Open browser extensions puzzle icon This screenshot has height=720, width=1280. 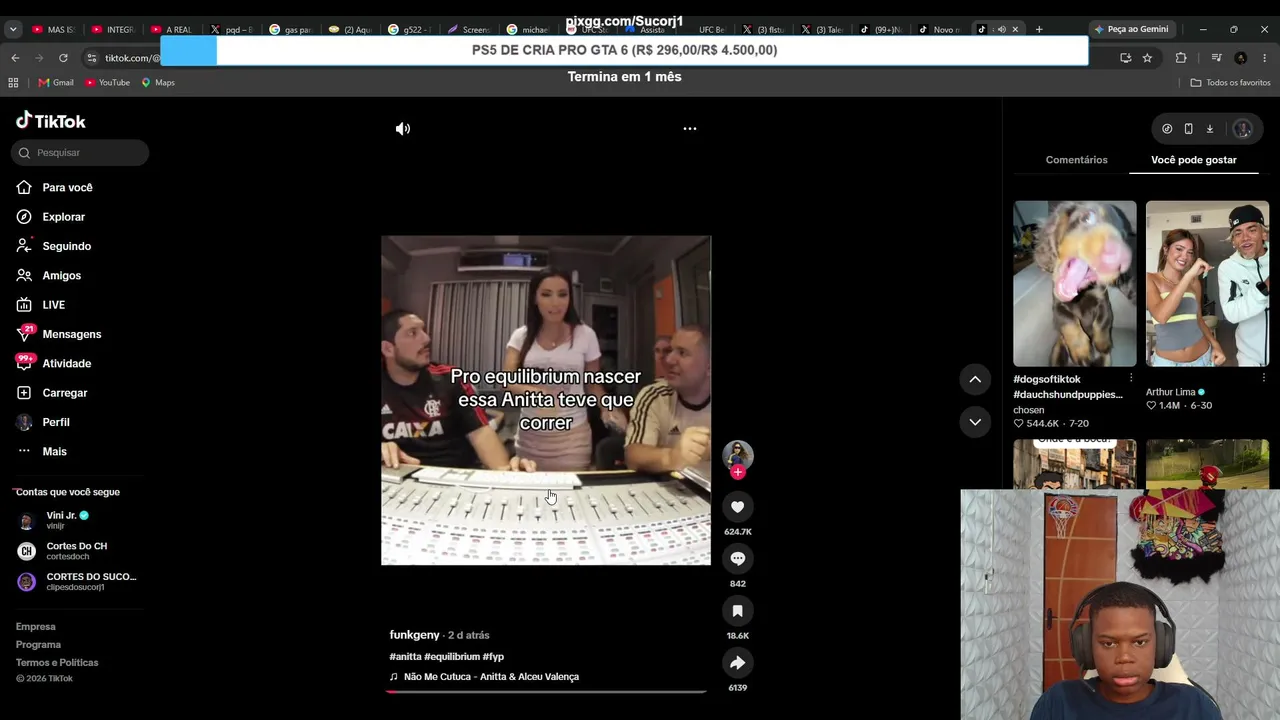coord(1181,58)
